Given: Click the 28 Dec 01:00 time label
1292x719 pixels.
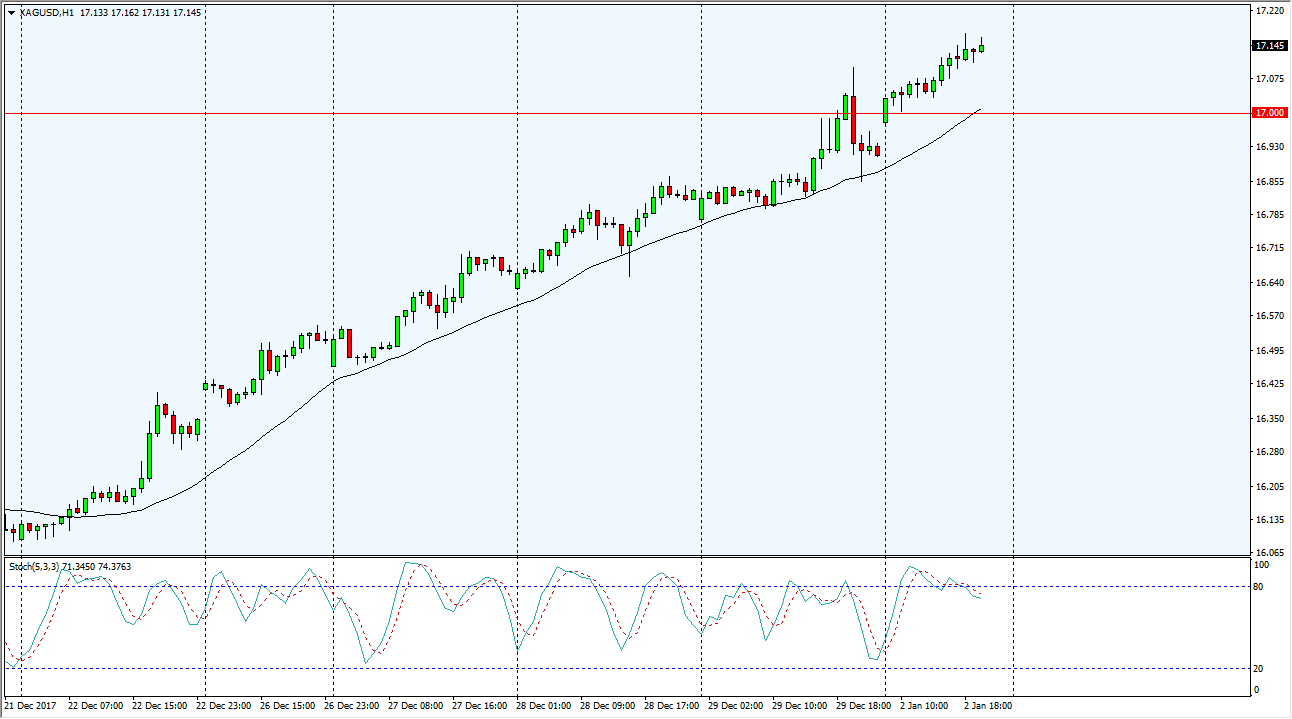Looking at the screenshot, I should pyautogui.click(x=544, y=706).
